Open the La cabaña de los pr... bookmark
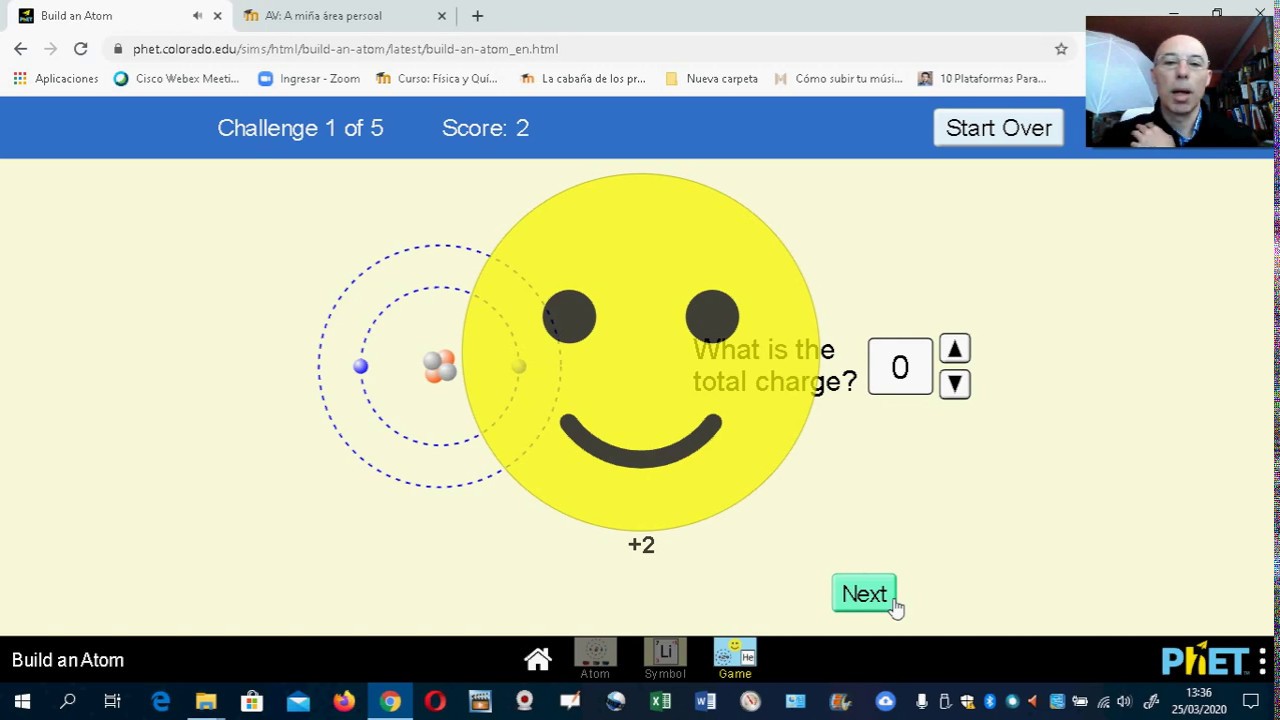The image size is (1280, 720). pyautogui.click(x=582, y=78)
